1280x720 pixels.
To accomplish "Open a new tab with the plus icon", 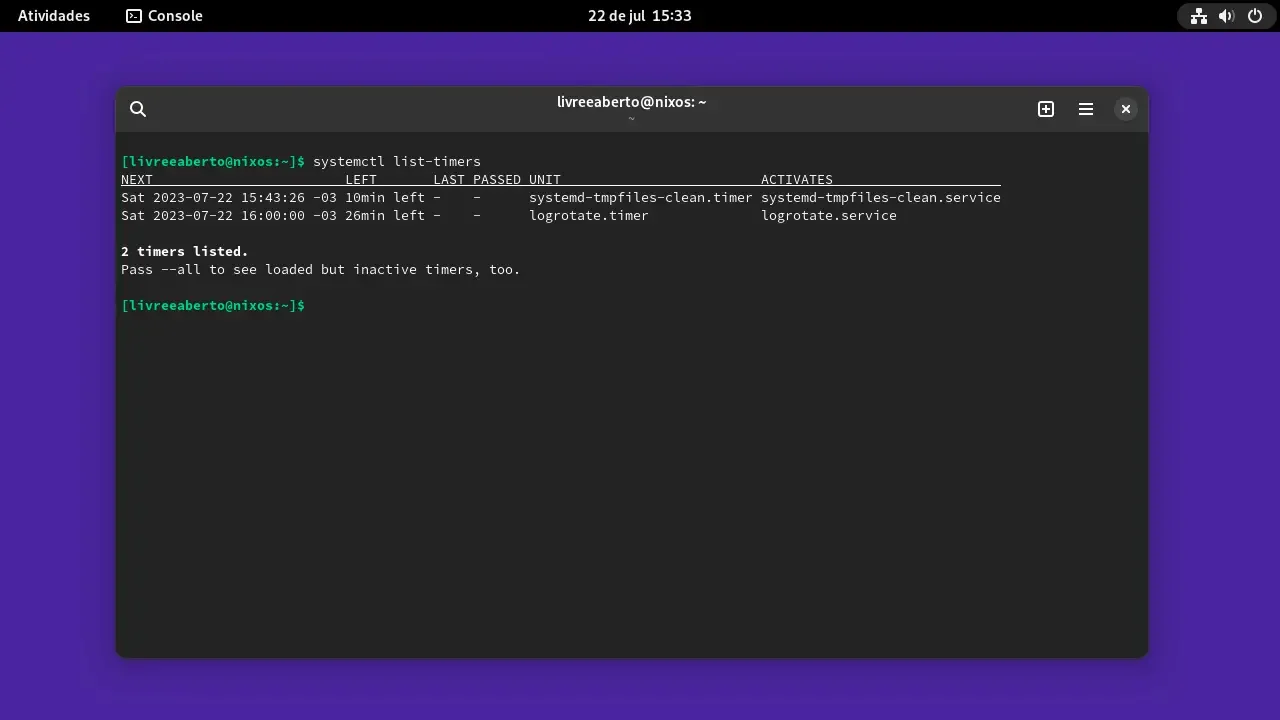I will tap(1046, 109).
